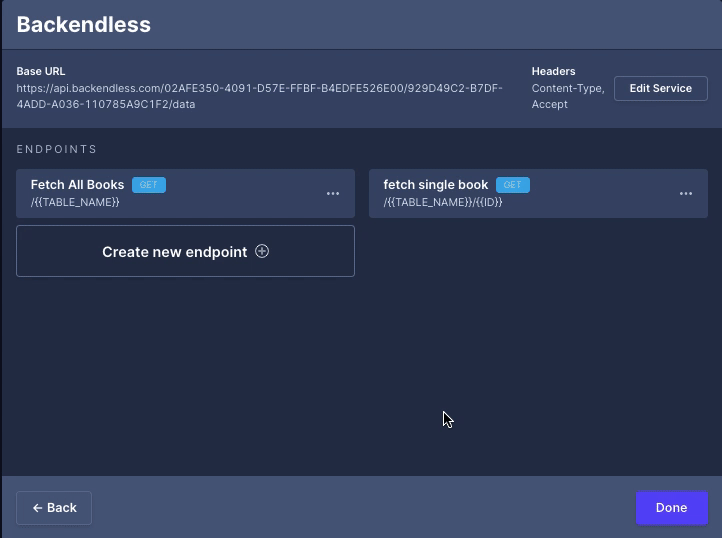Open the Fetch All Books endpoint card
This screenshot has height=538, width=722.
(186, 193)
